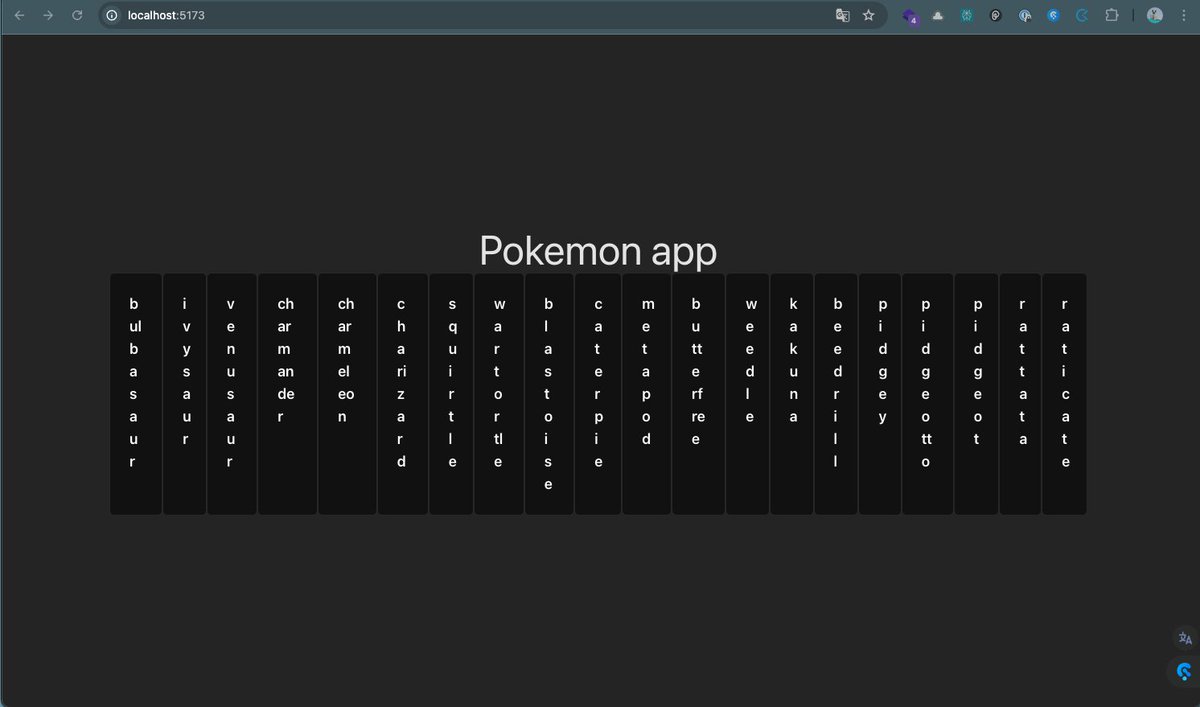Click the floating blue circle button on the page

tap(1185, 672)
